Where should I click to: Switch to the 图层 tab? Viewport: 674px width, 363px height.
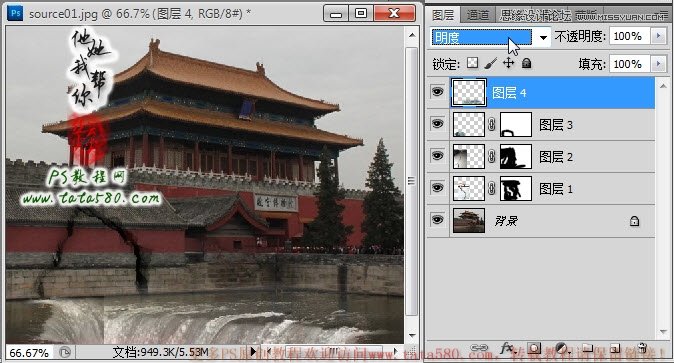443,15
